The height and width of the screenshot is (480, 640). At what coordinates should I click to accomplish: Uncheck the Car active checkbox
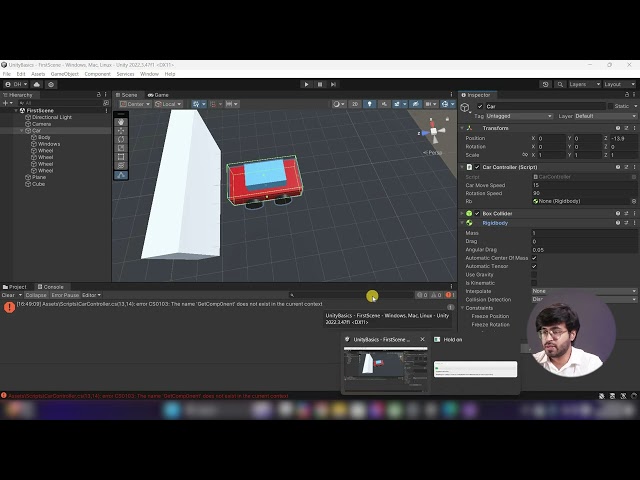tap(480, 107)
